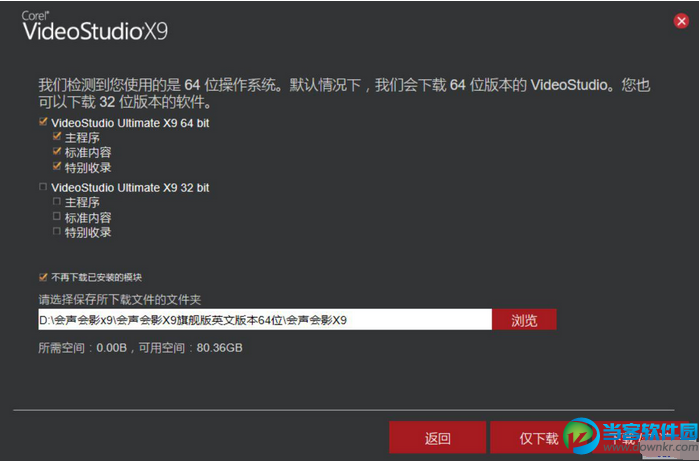The width and height of the screenshot is (699, 461).
Task: Click the Corel VideoStudio X9 logo
Action: pyautogui.click(x=95, y=25)
